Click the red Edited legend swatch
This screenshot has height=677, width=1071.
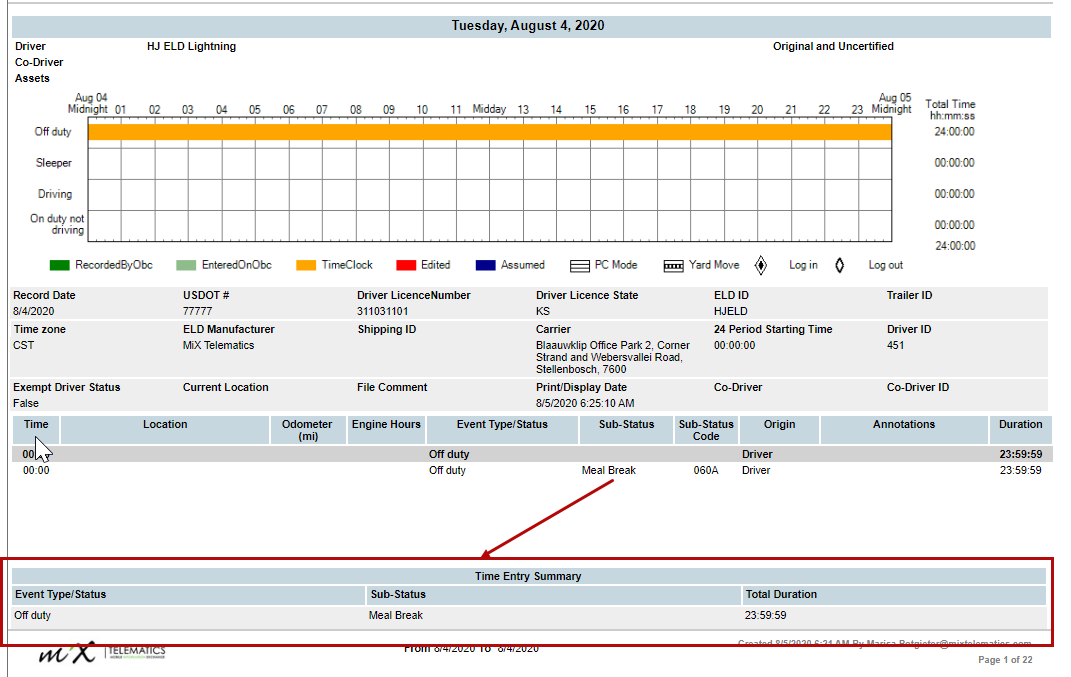point(406,265)
